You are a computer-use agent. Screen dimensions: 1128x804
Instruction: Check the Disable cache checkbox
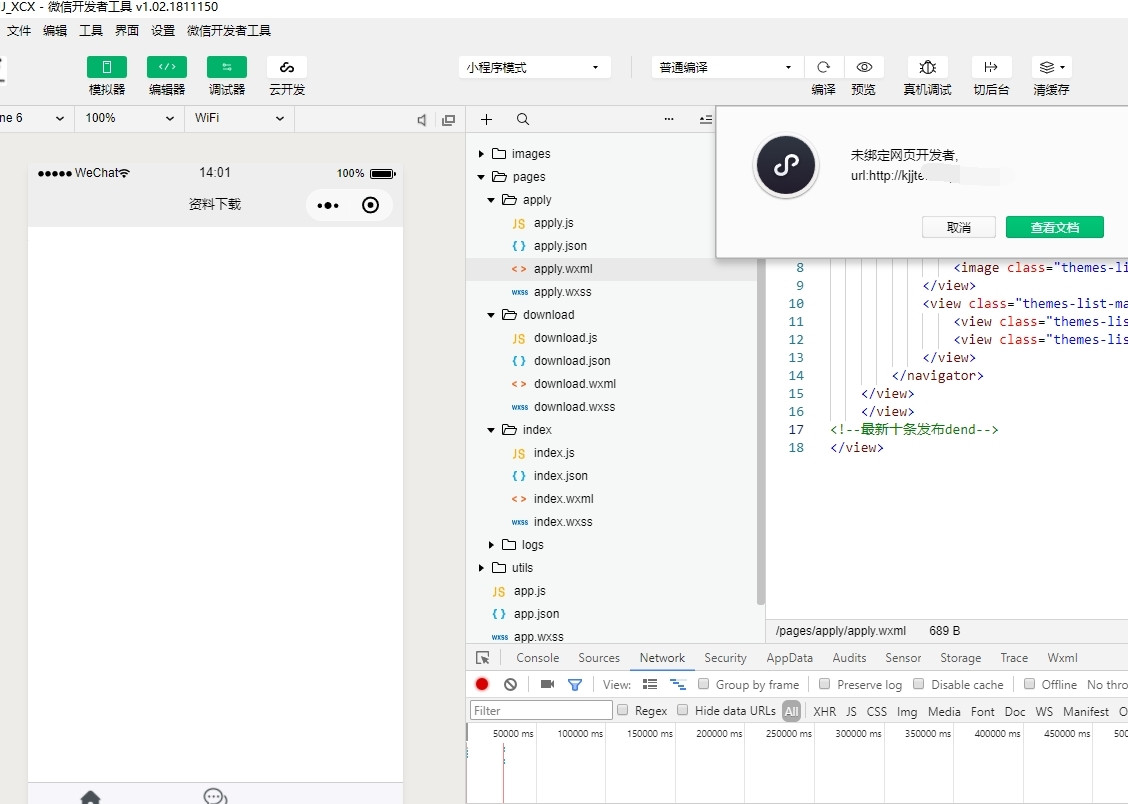pos(919,684)
